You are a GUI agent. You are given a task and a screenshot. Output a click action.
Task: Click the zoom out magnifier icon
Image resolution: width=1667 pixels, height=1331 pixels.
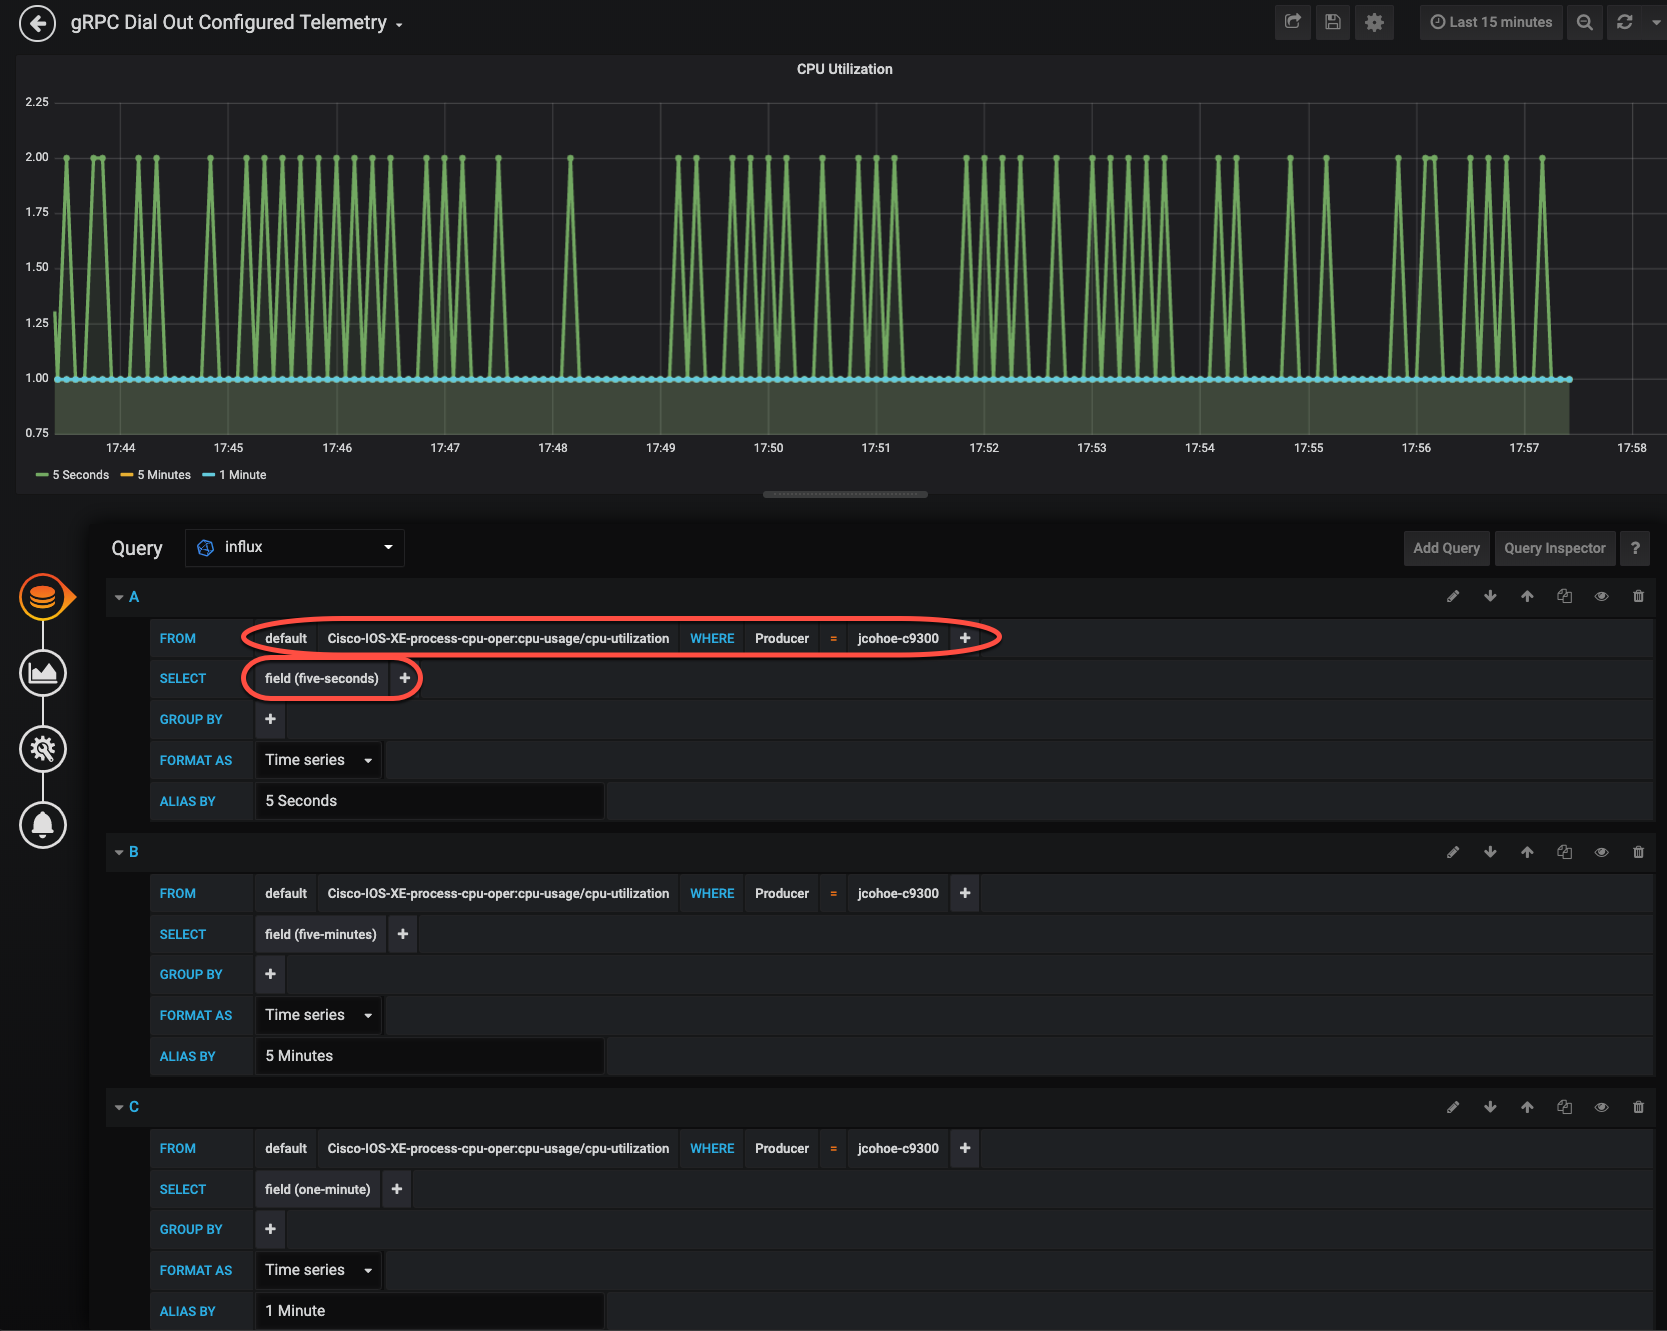pos(1584,22)
